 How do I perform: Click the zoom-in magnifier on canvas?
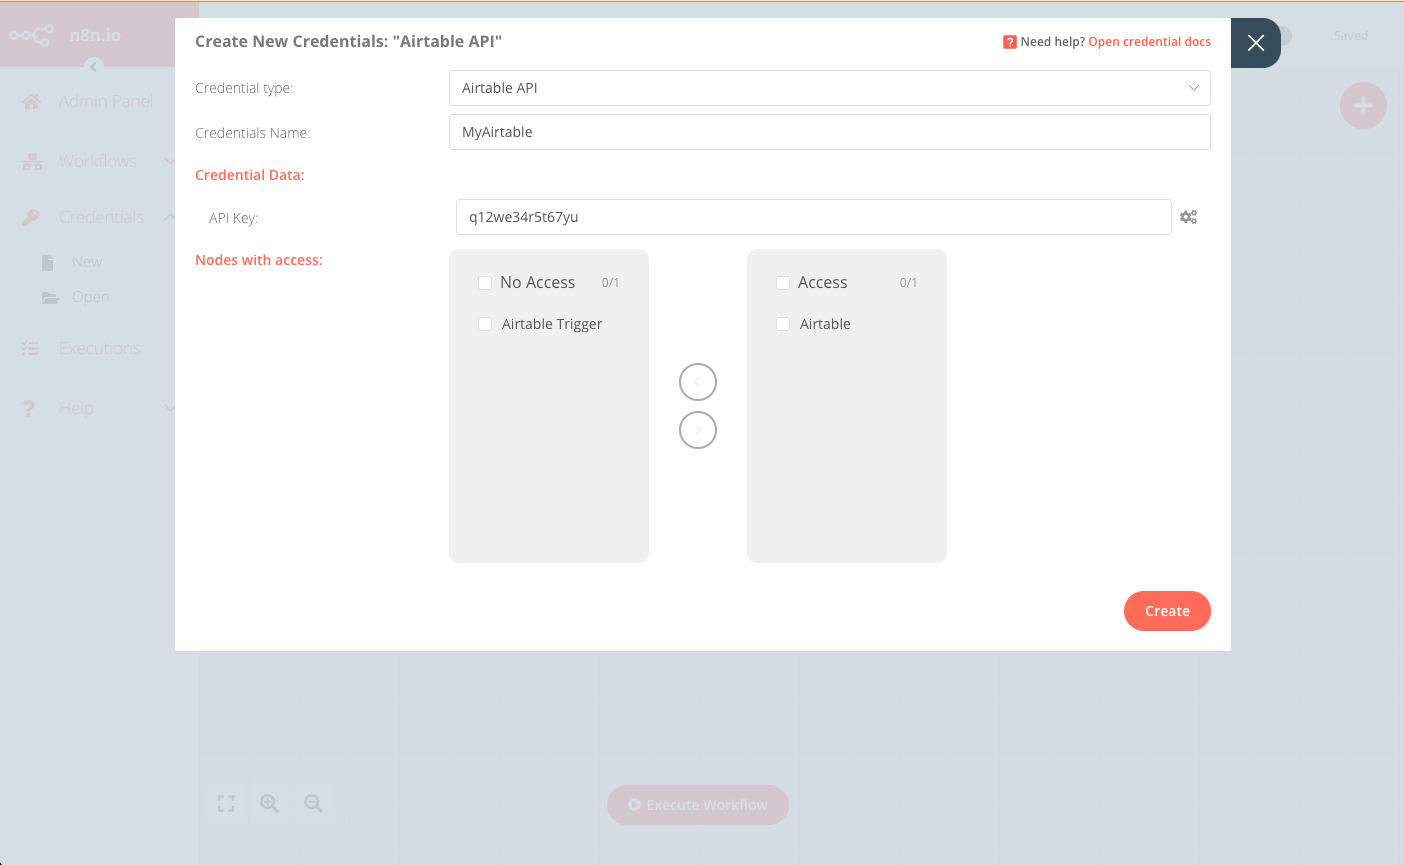tap(269, 803)
